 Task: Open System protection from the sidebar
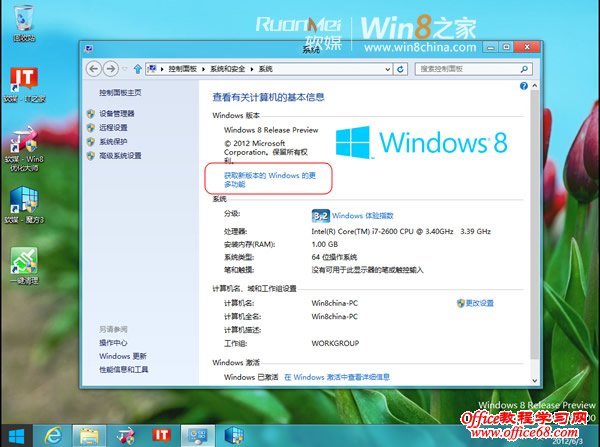(113, 142)
